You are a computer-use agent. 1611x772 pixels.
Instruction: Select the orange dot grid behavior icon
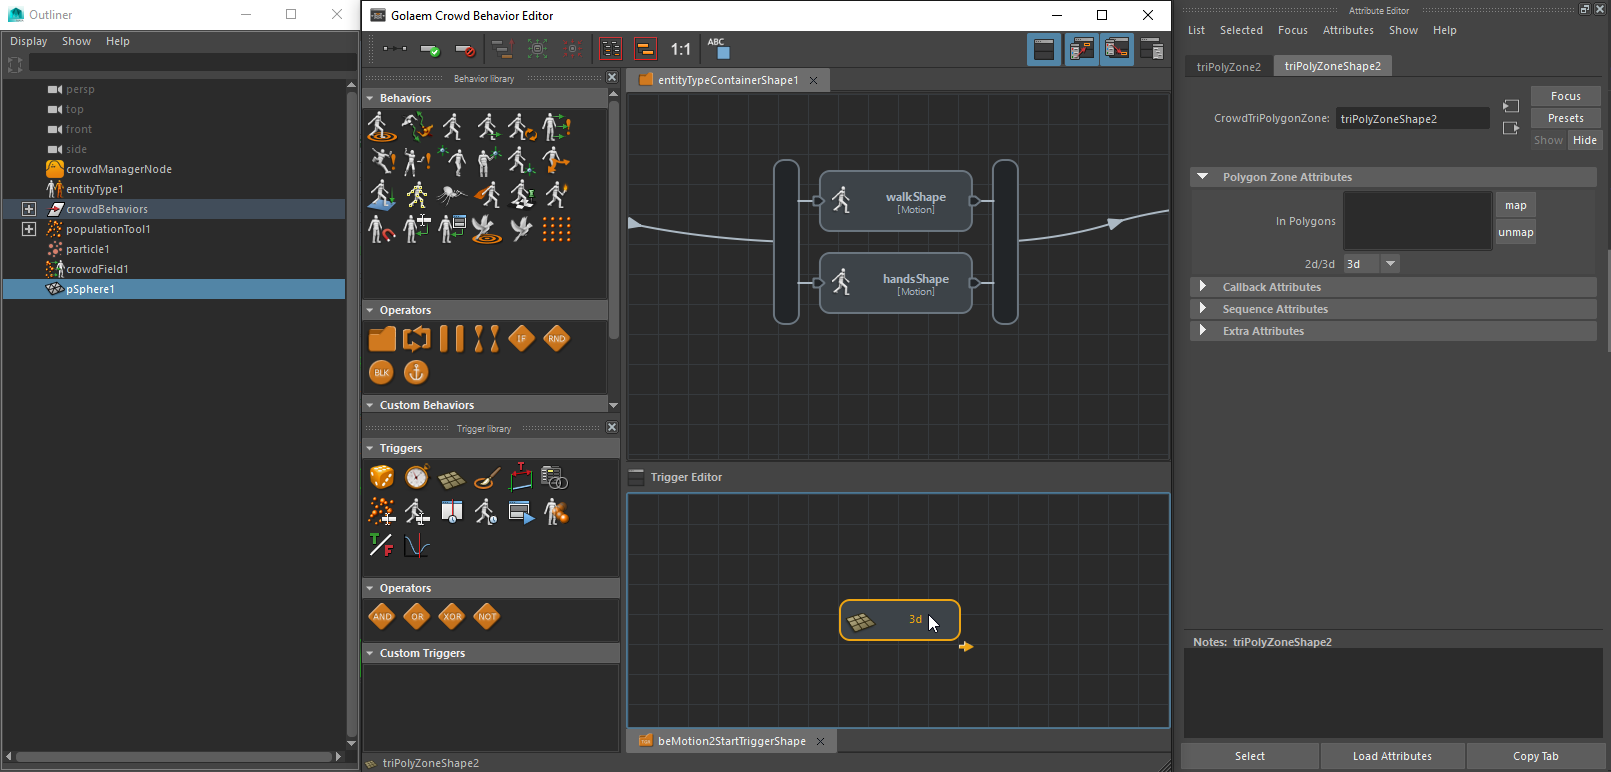coord(557,229)
